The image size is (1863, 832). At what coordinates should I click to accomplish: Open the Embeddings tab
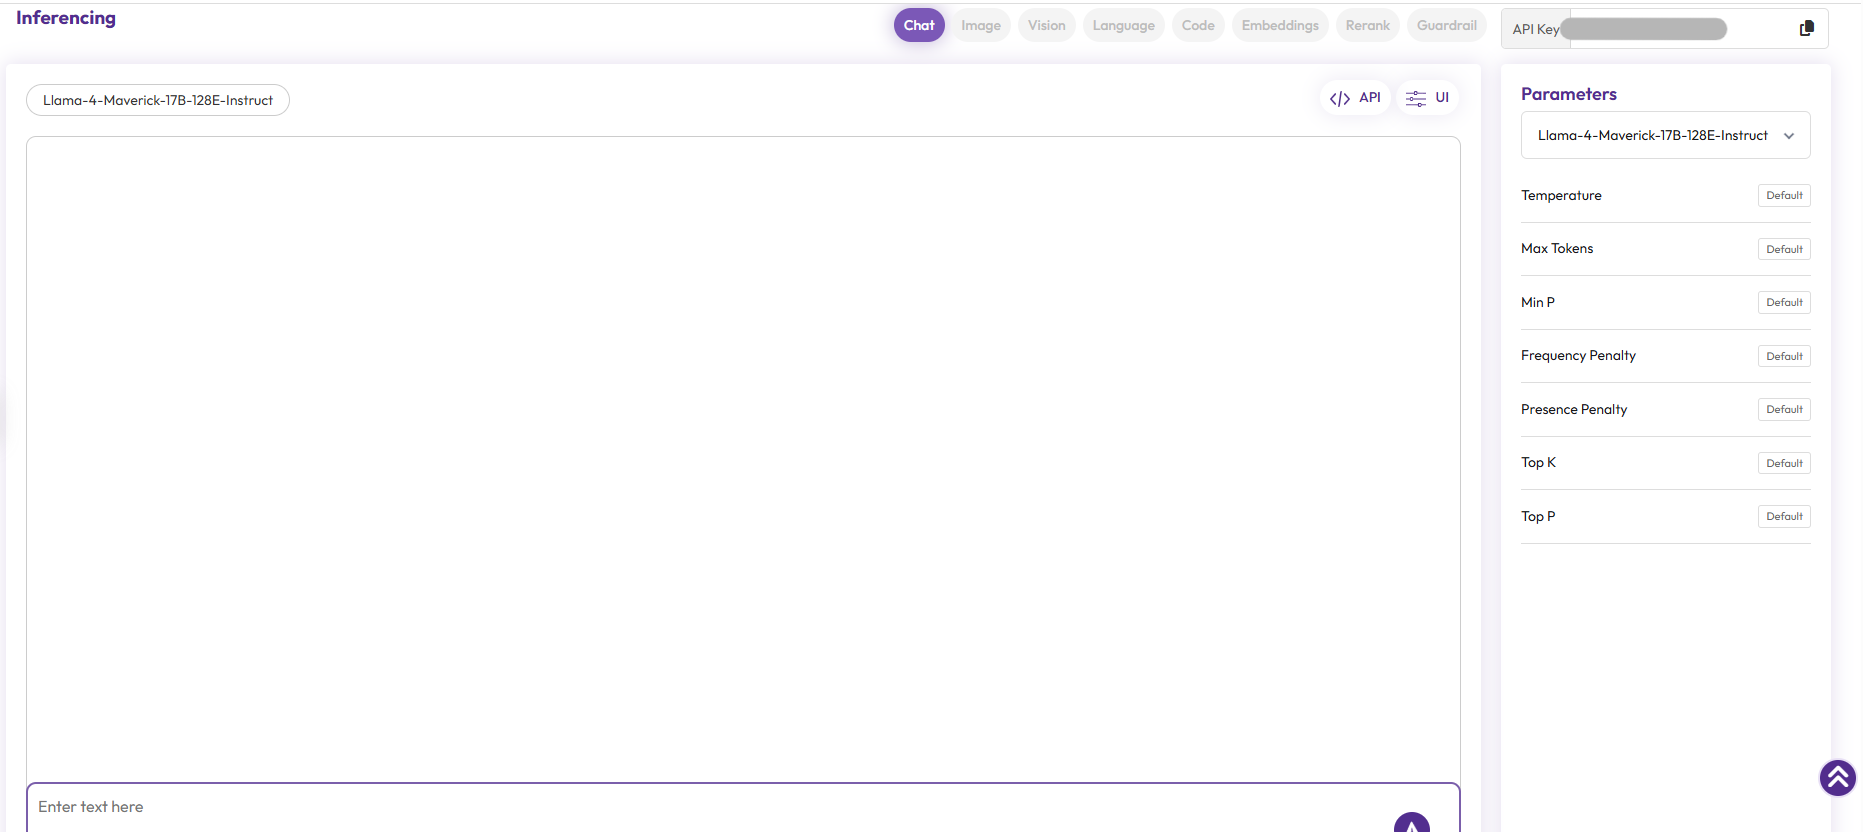pyautogui.click(x=1279, y=26)
